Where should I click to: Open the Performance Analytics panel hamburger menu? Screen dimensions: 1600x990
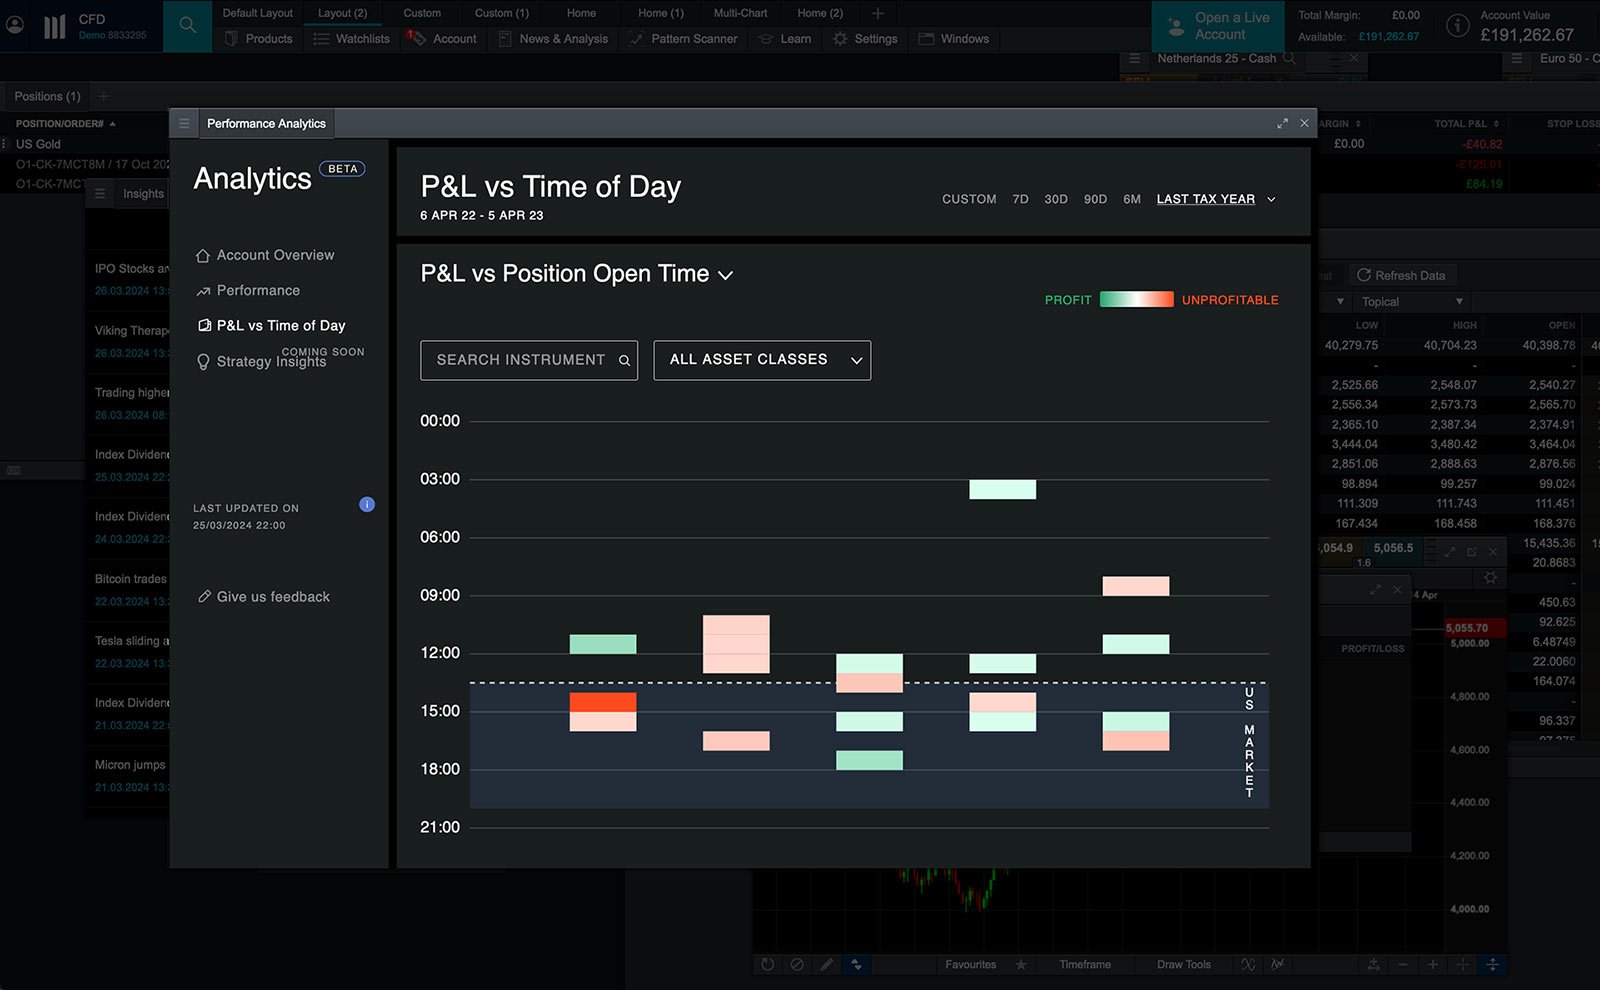click(x=184, y=124)
